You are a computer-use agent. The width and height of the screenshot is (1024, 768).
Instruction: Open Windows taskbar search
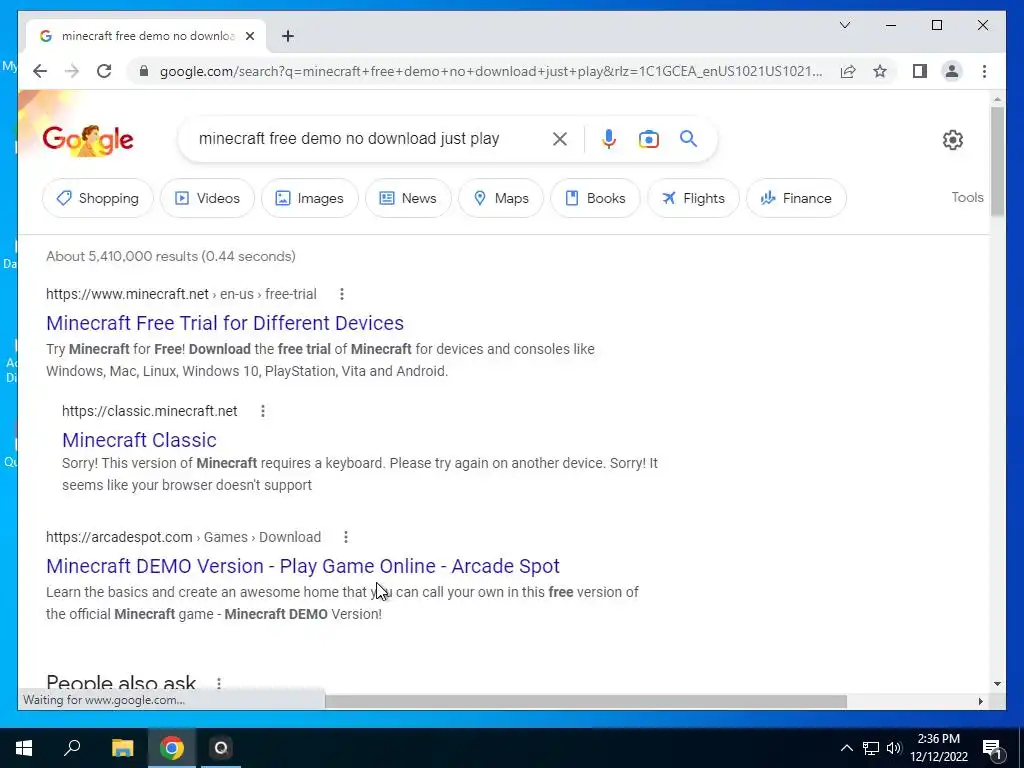pos(72,748)
